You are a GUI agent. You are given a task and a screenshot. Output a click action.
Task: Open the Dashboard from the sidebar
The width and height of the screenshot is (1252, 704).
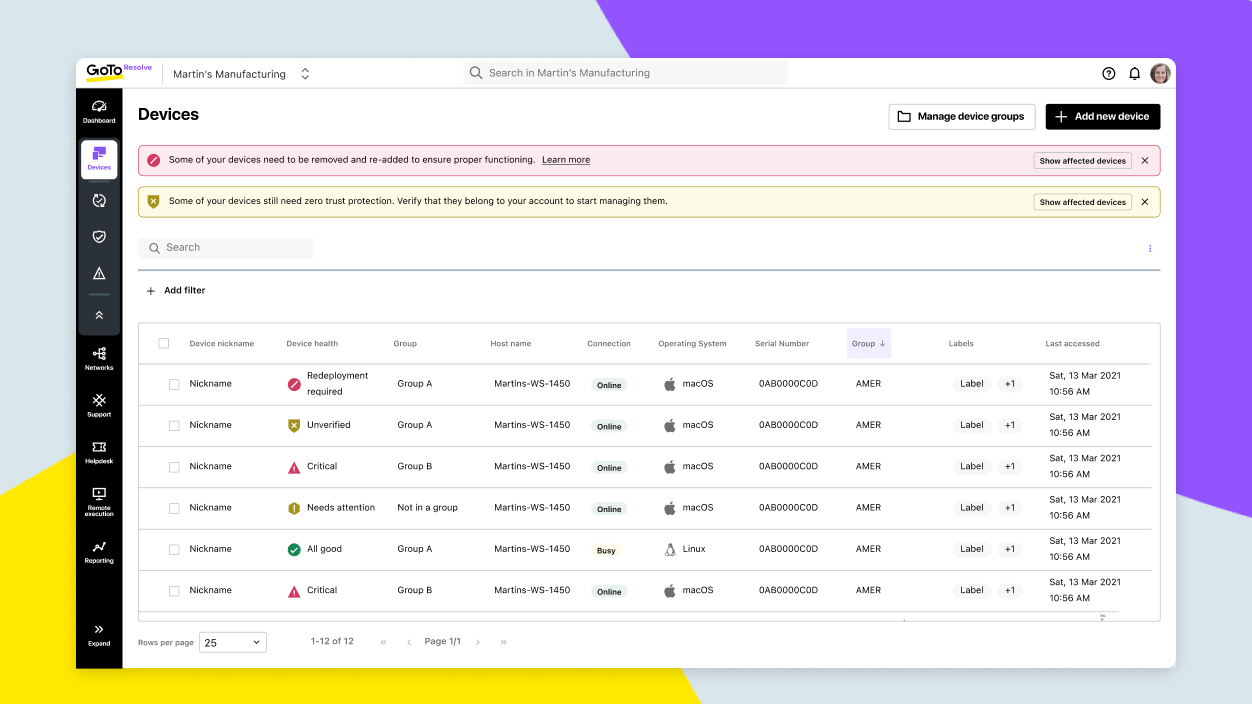[x=99, y=110]
